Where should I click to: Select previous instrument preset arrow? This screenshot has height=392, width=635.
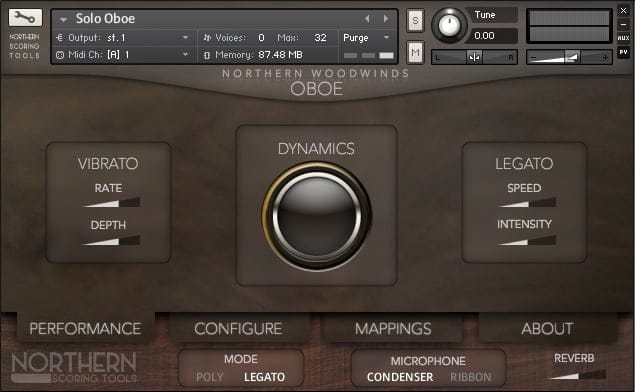pos(367,19)
